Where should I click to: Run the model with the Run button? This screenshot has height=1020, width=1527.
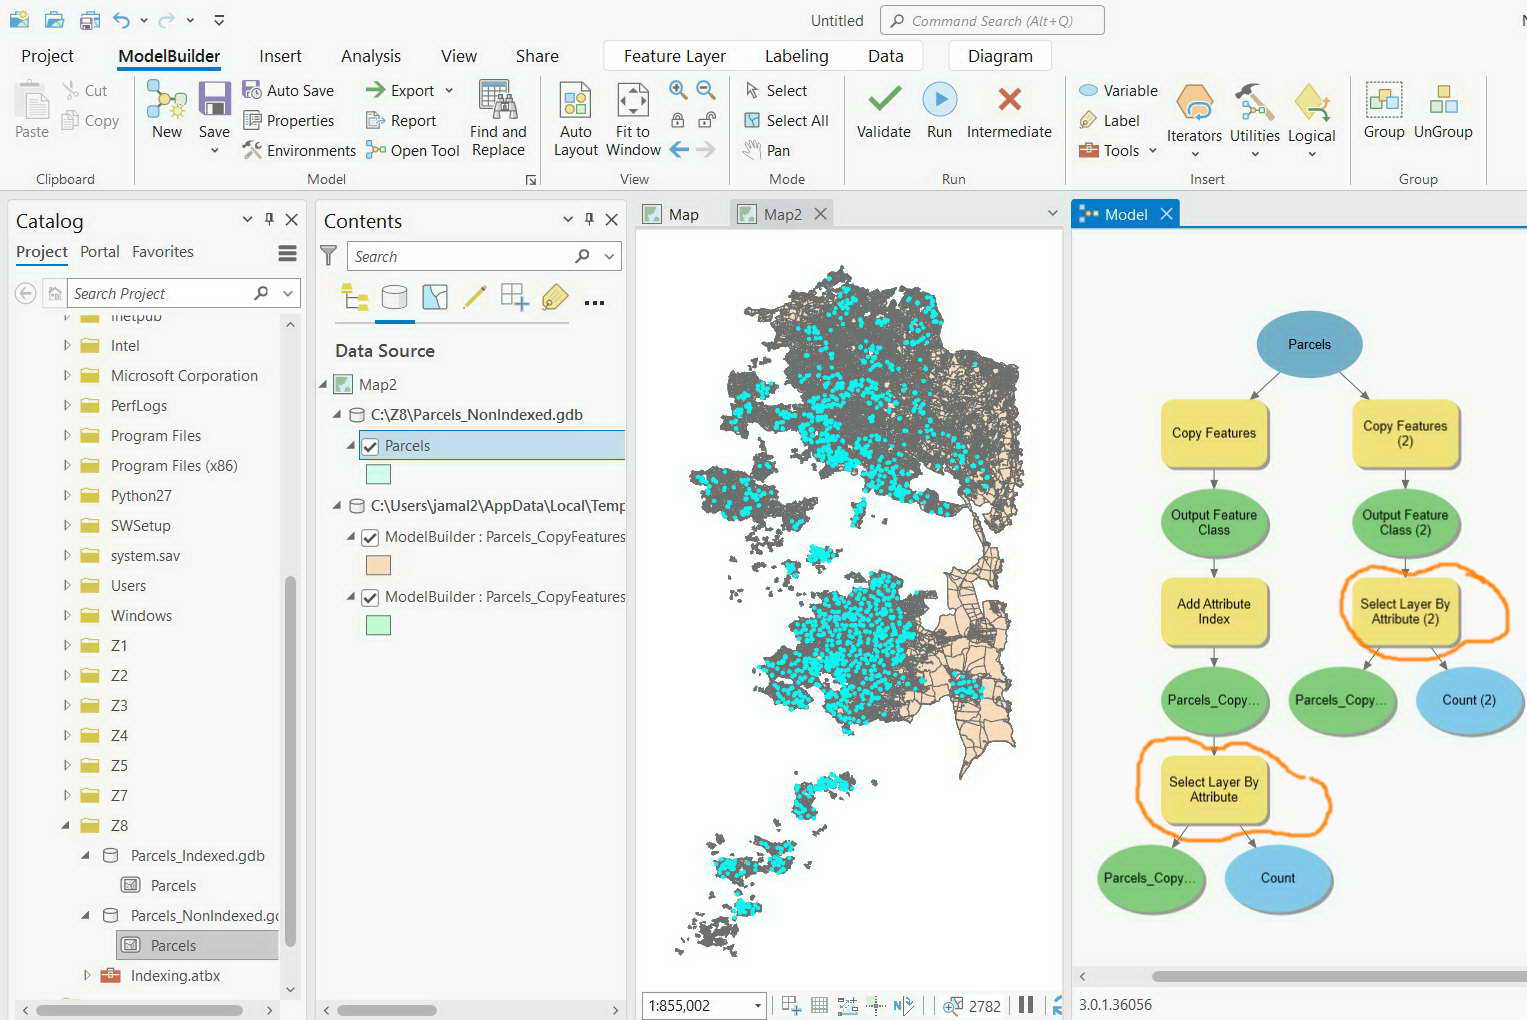coord(939,100)
